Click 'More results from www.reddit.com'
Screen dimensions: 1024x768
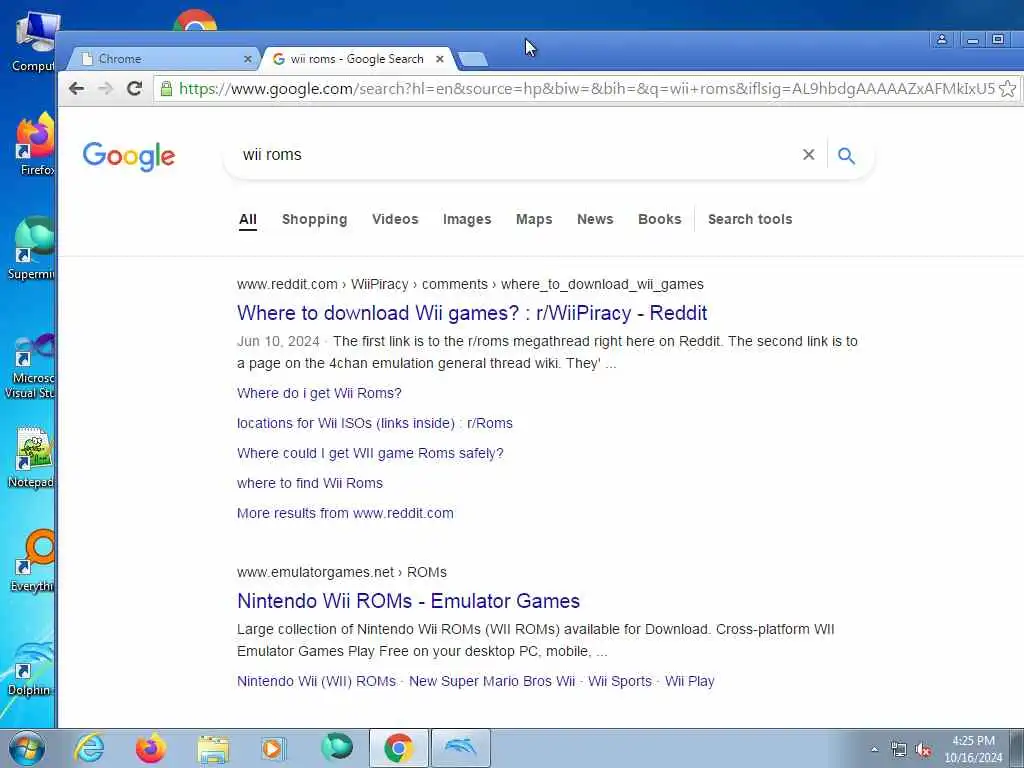[x=345, y=513]
